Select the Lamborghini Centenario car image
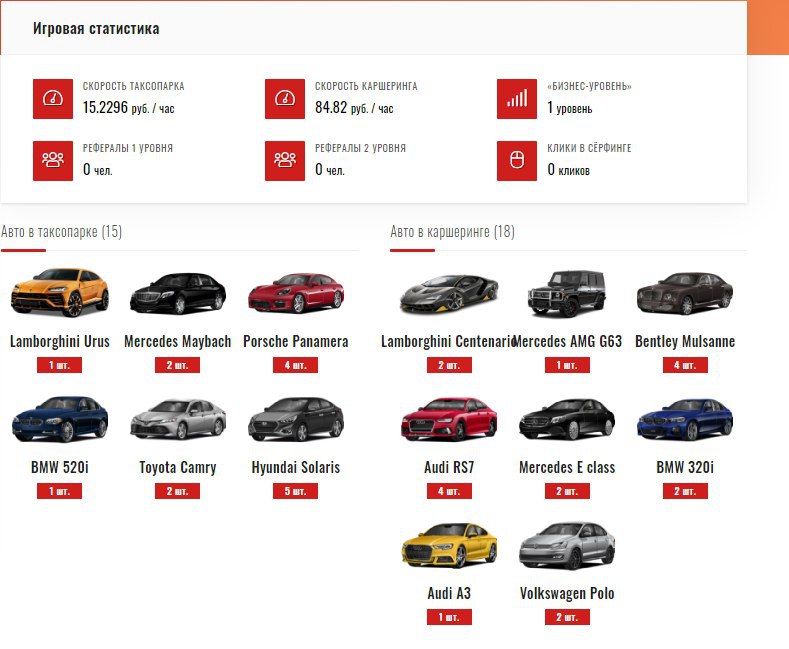Screen dimensions: 789x649 pos(449,294)
